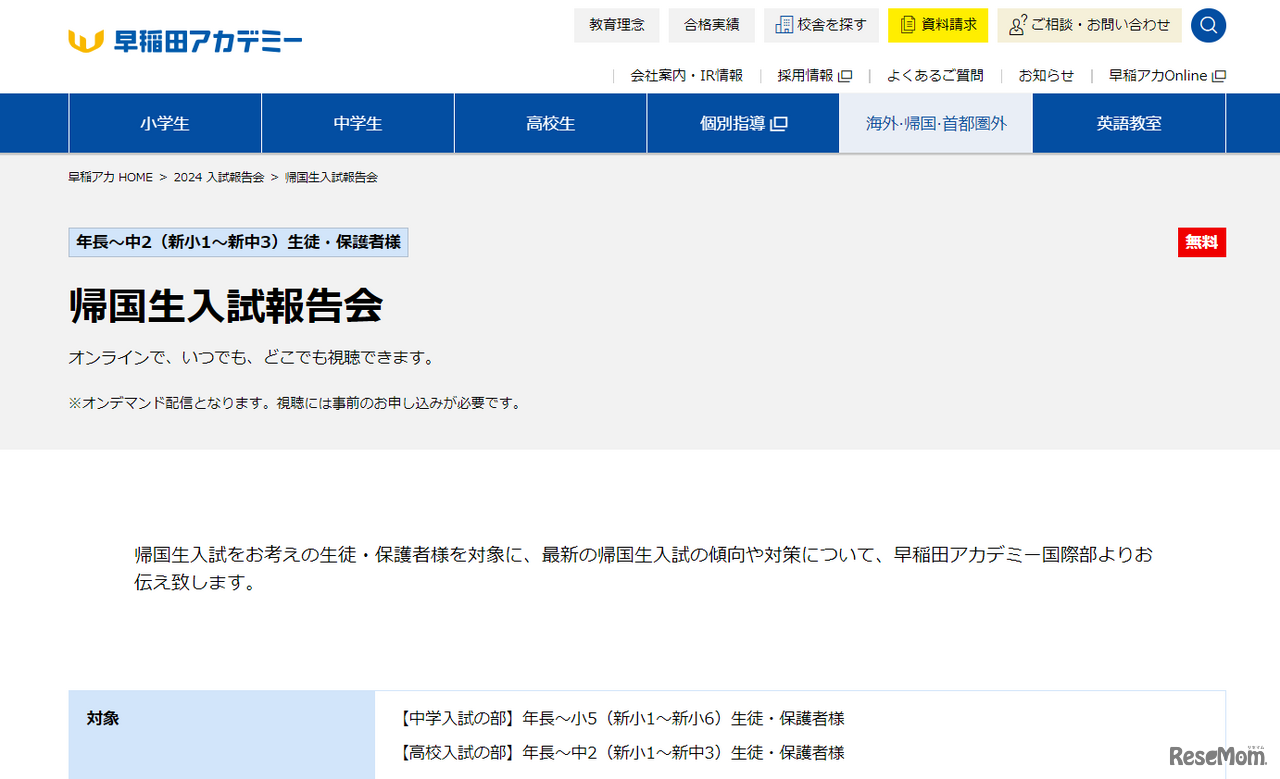Open search with the magnifier icon
Viewport: 1280px width, 779px height.
[x=1208, y=25]
